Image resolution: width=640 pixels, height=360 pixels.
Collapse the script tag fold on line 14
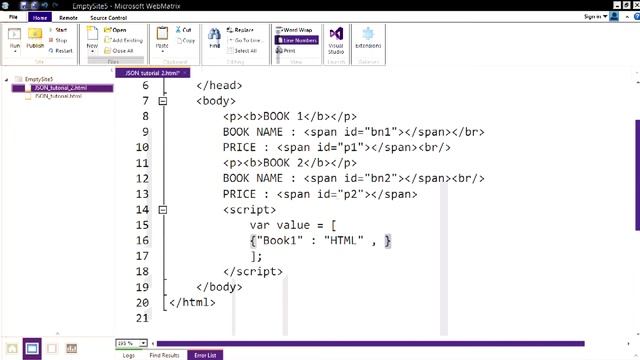(163, 210)
